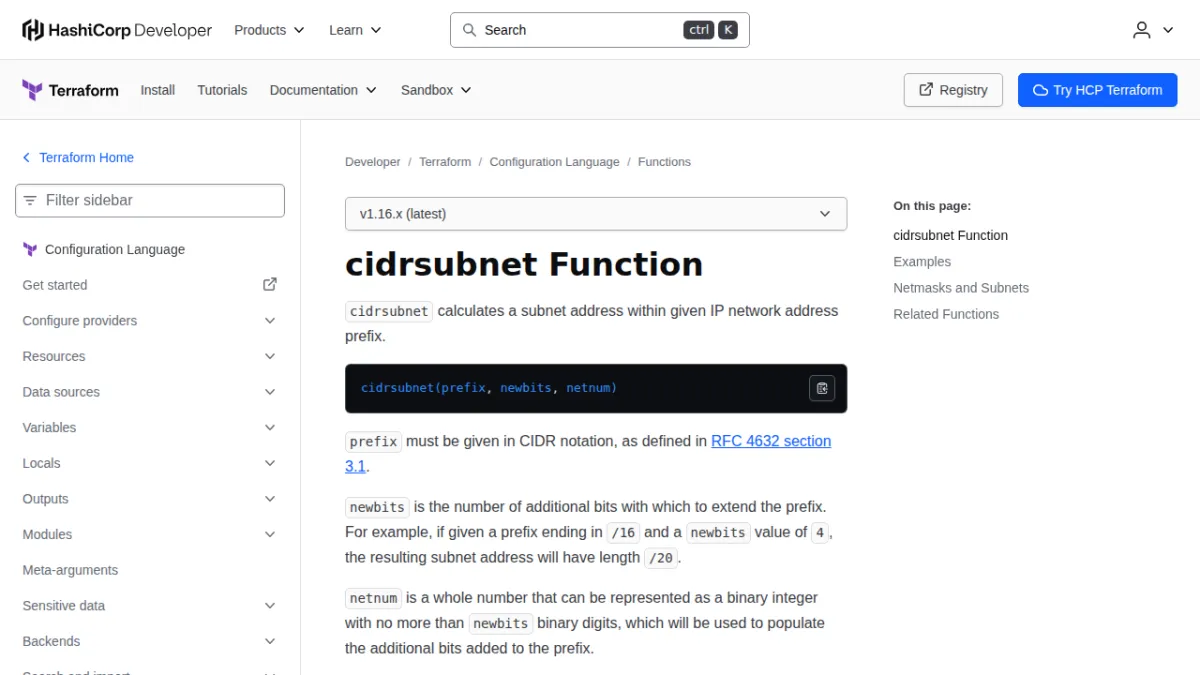Click the Configuration Language breadcrumb
Screen dimensions: 1200x675
click(554, 162)
